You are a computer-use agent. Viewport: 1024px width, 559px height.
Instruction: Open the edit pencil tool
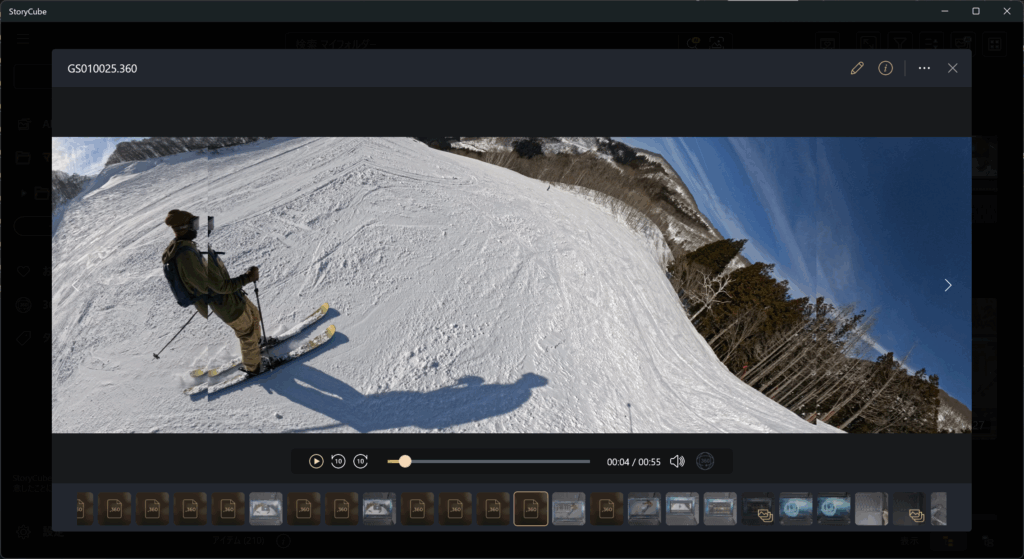857,68
